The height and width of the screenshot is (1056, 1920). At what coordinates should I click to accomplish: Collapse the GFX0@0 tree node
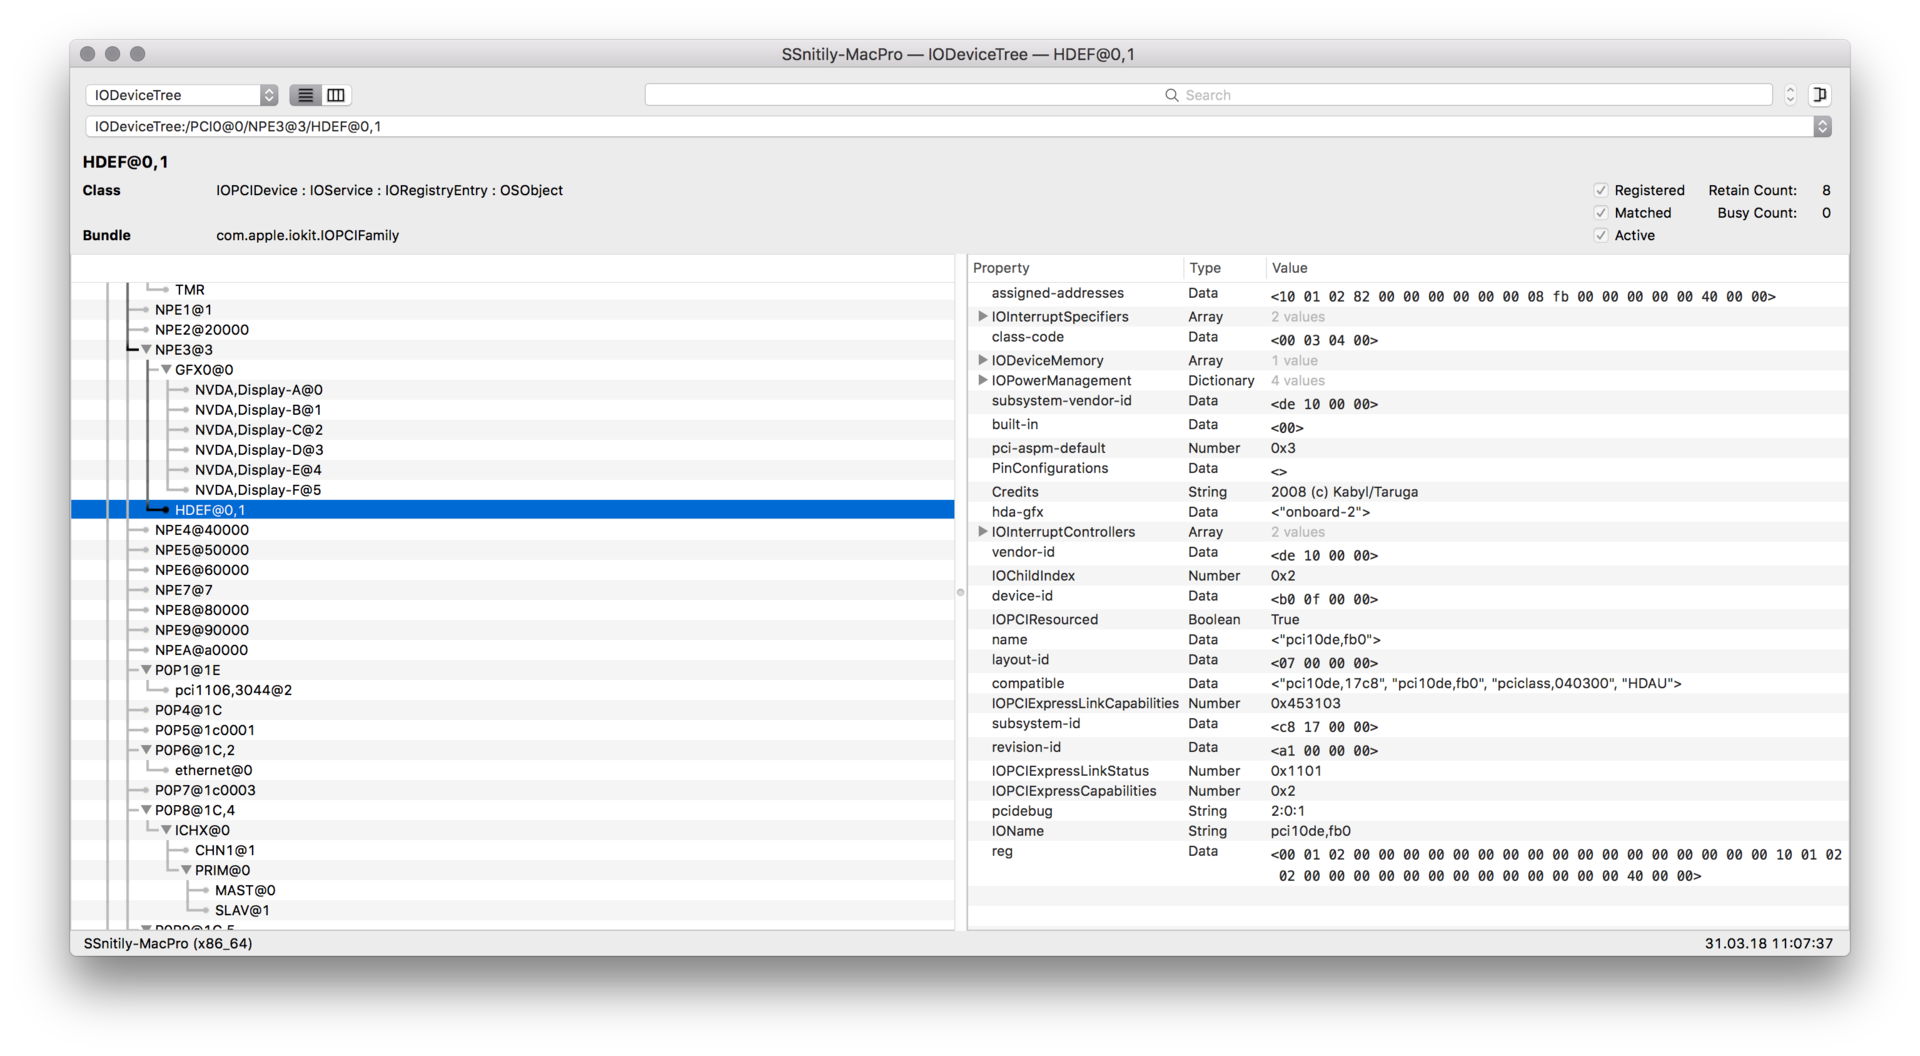tap(166, 370)
